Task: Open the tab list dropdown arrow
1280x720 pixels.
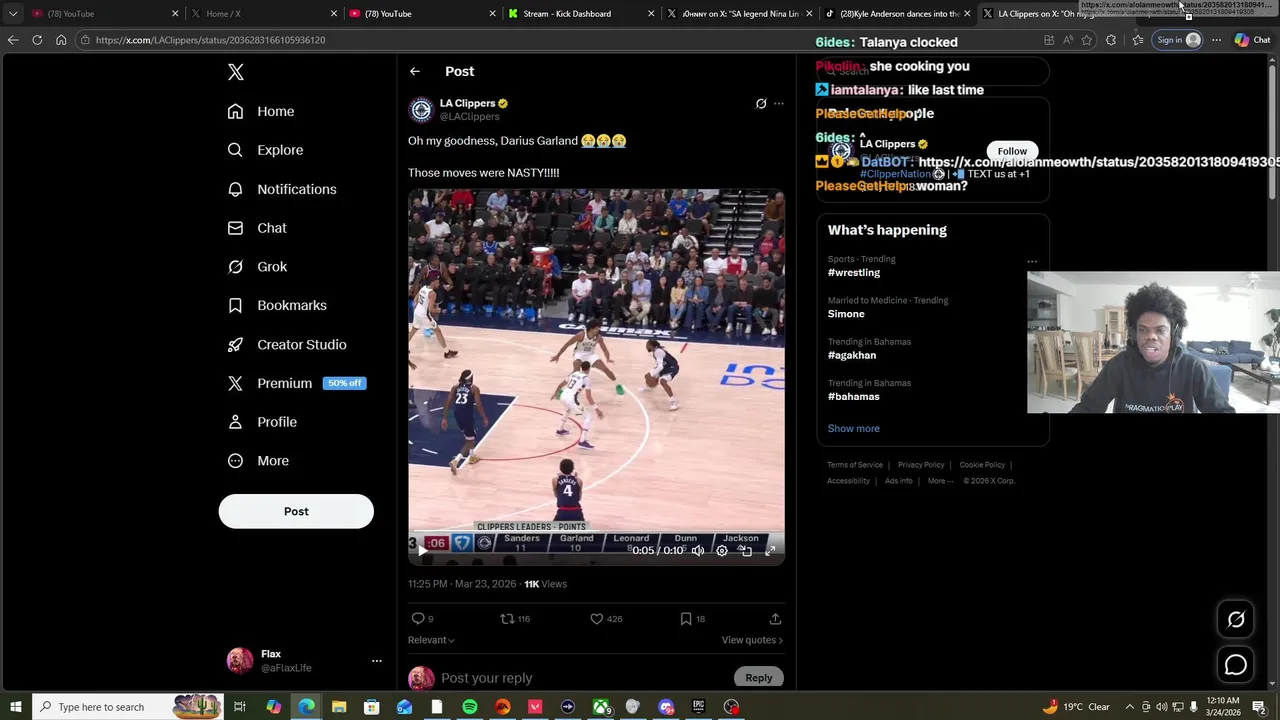Action: click(x=13, y=14)
